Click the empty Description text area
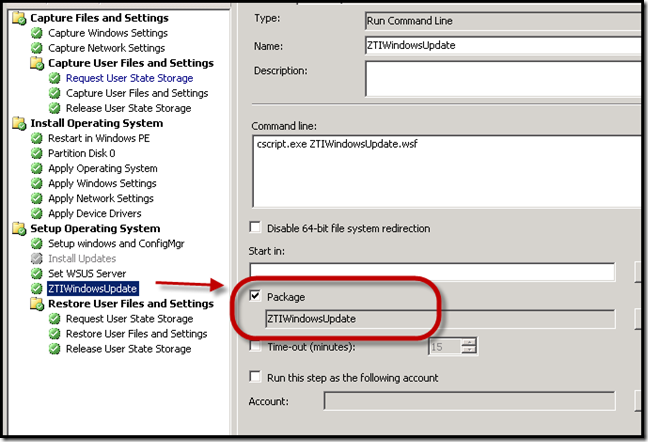Screen dimensions: 648x442 pyautogui.click(x=503, y=79)
